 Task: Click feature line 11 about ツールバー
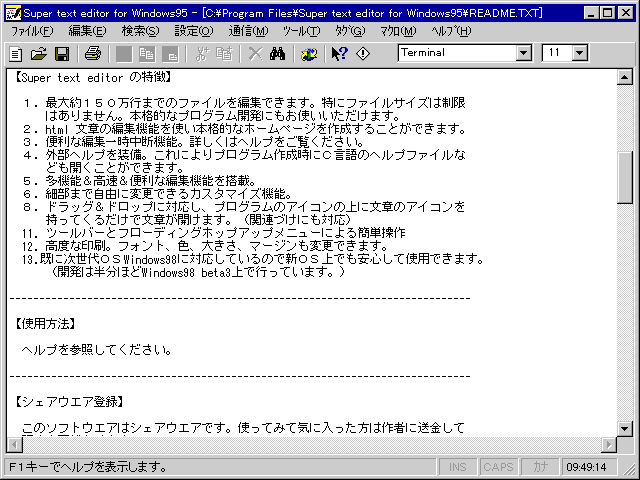214,233
